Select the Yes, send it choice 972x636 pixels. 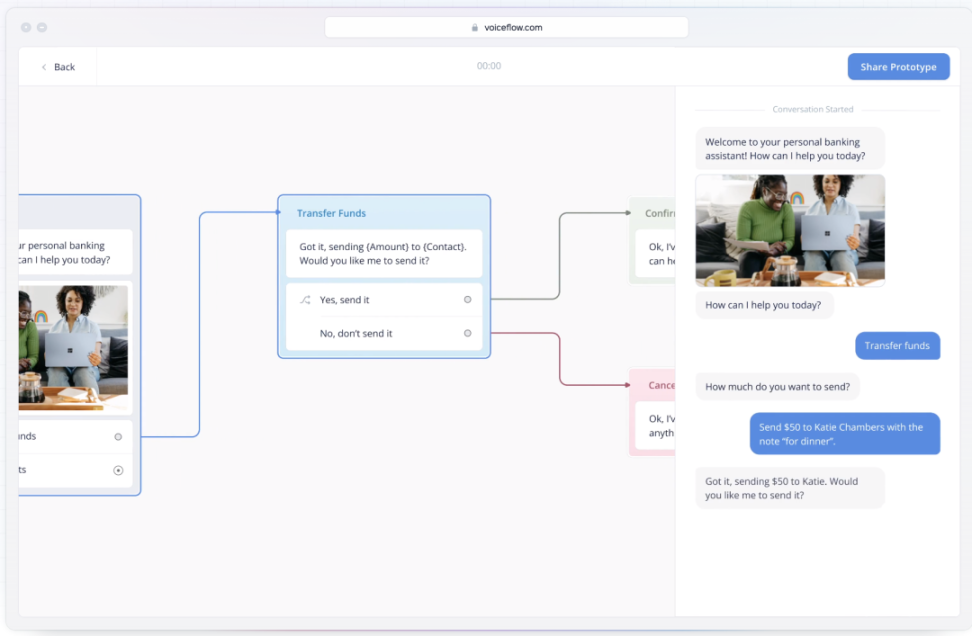pyautogui.click(x=345, y=300)
